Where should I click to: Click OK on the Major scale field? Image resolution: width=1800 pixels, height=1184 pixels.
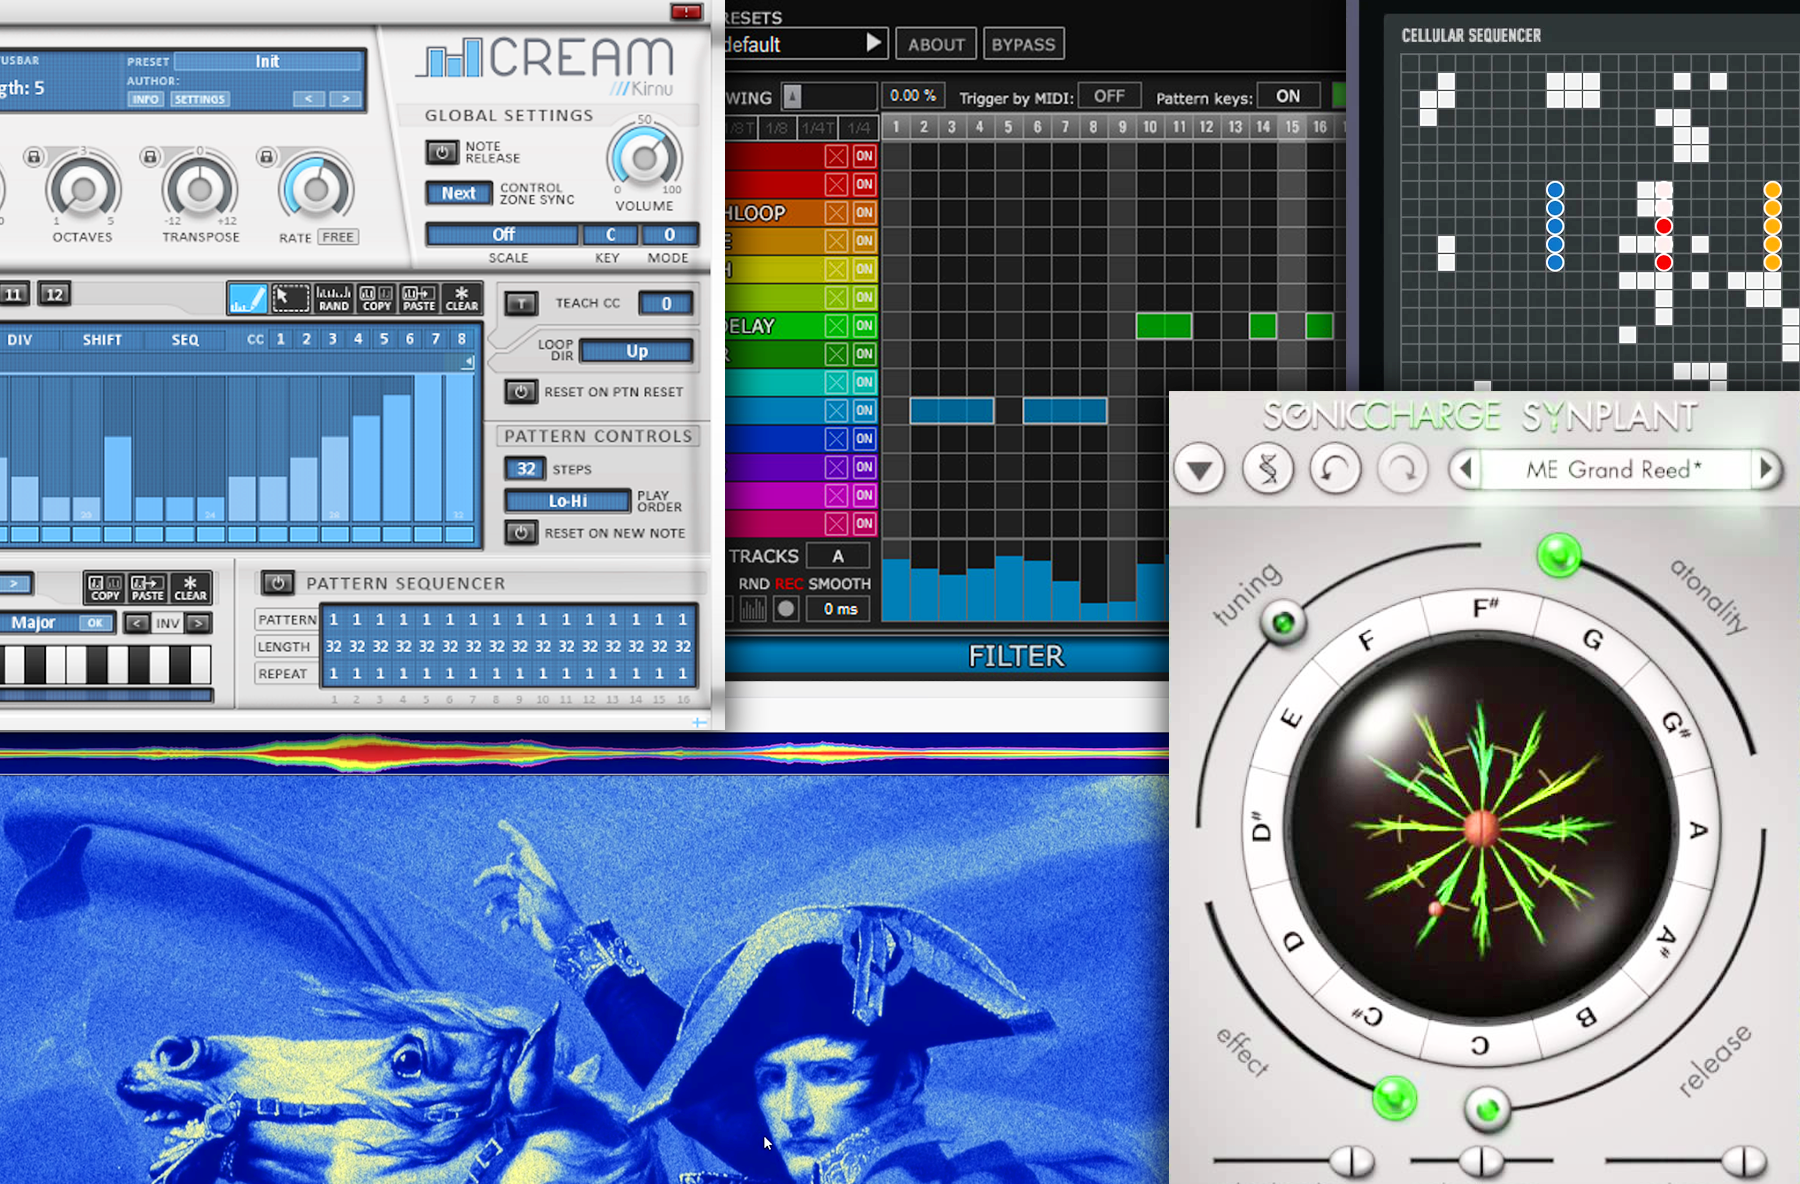95,623
